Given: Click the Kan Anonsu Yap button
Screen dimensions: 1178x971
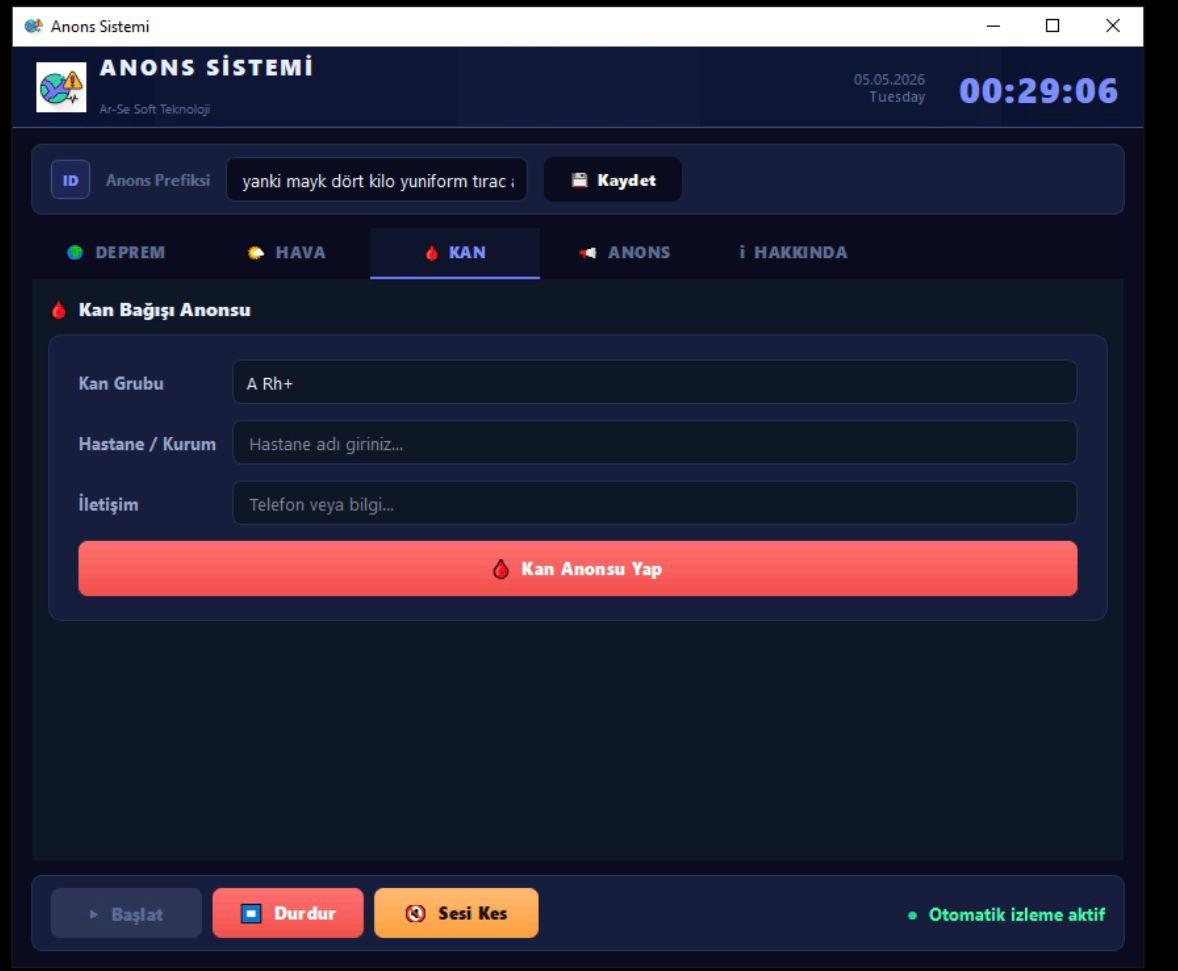Looking at the screenshot, I should pyautogui.click(x=577, y=568).
